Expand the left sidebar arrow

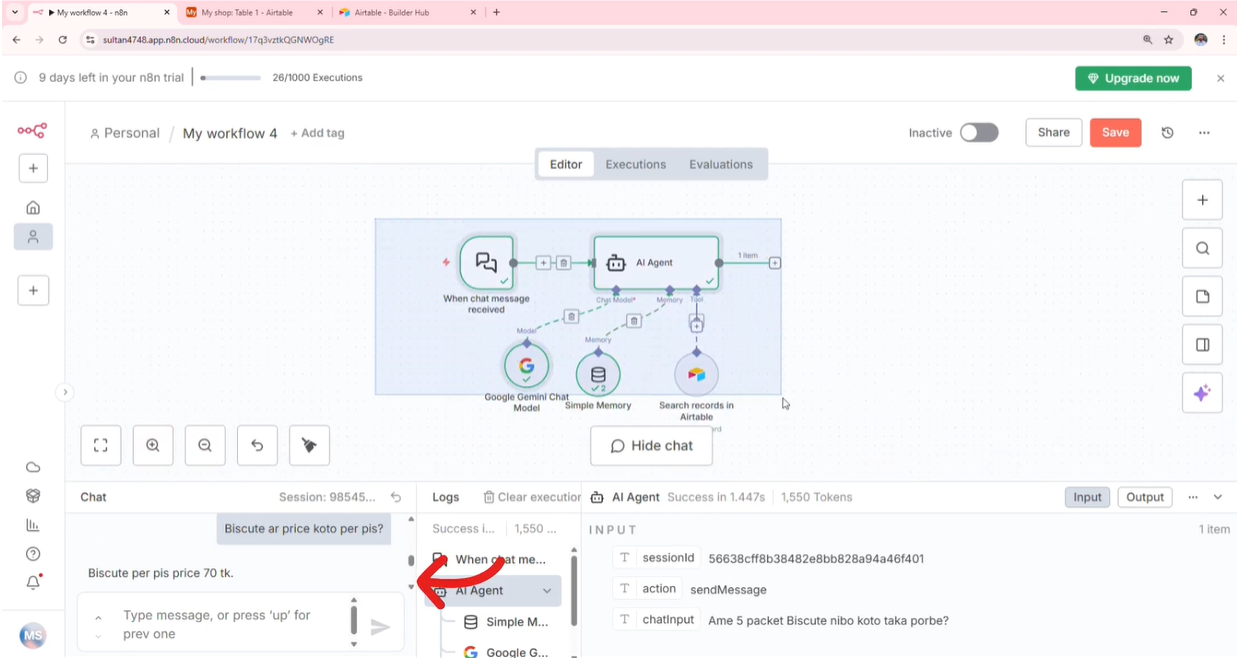65,392
